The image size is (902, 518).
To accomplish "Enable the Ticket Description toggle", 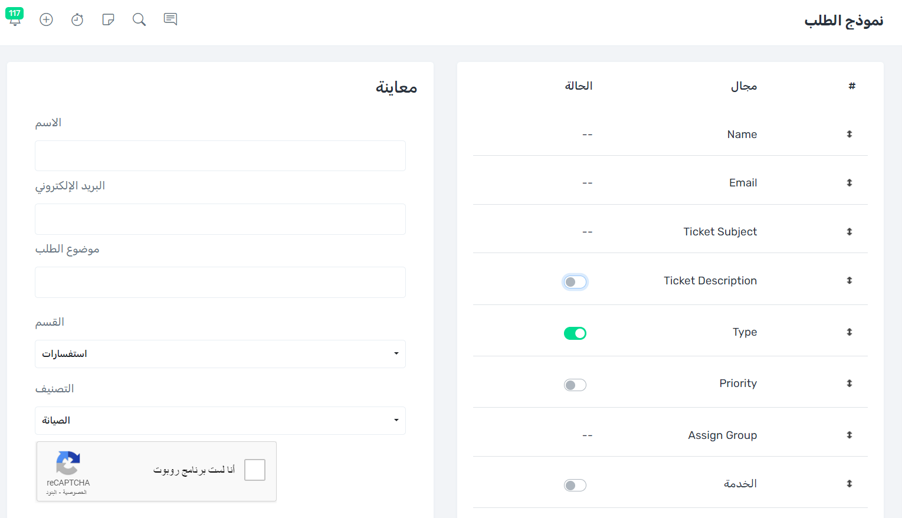I will pyautogui.click(x=575, y=282).
